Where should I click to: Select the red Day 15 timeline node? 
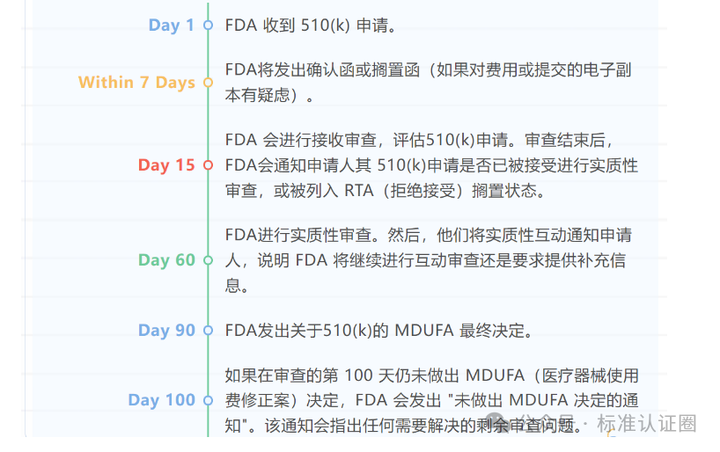pyautogui.click(x=208, y=165)
